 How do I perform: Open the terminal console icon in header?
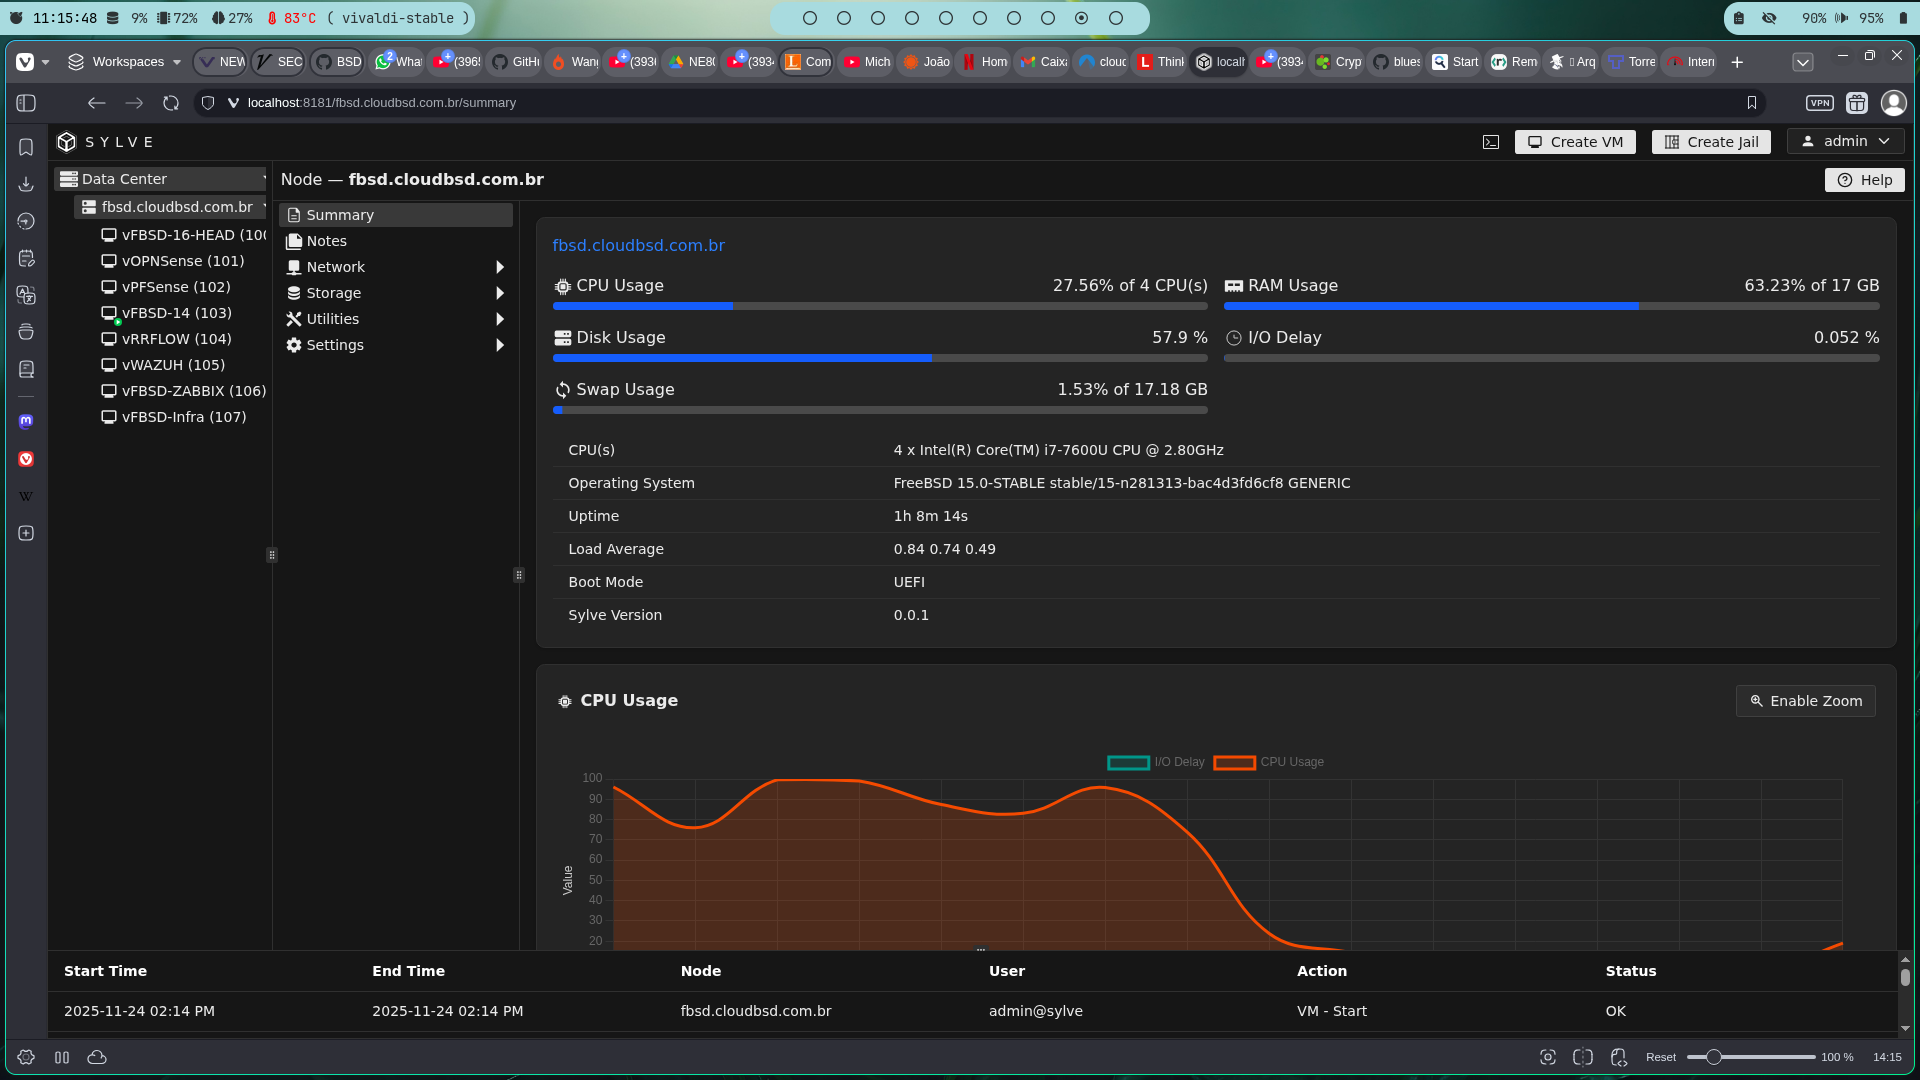(x=1491, y=142)
